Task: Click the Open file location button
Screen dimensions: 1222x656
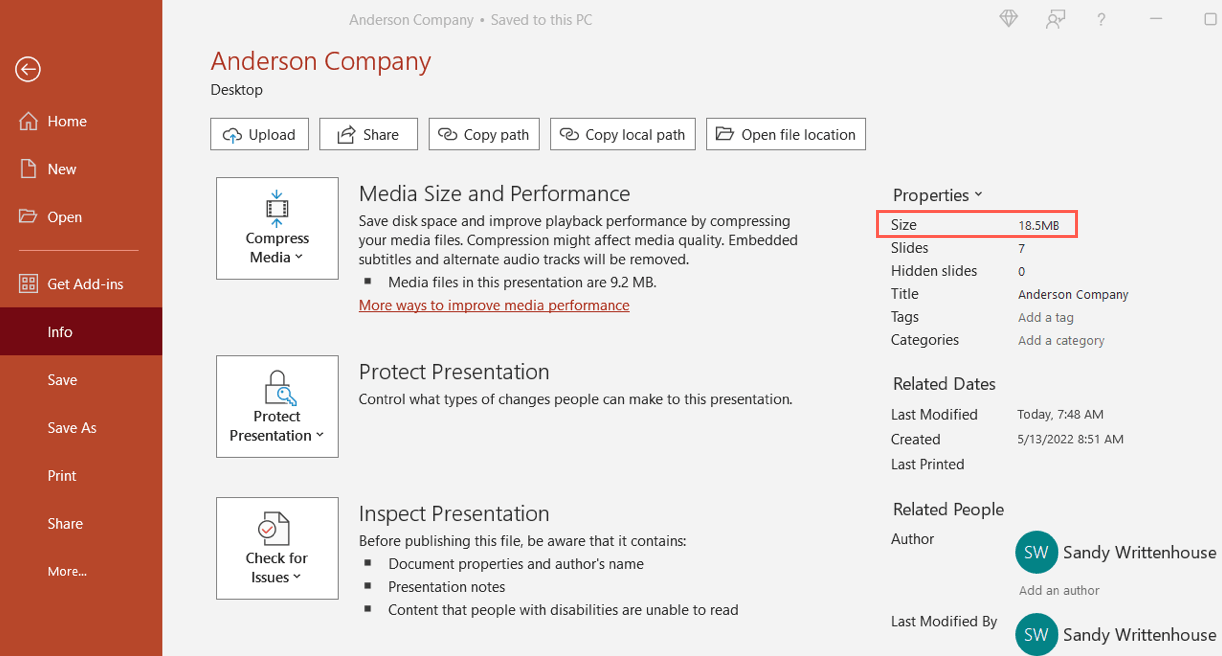Action: coord(785,134)
